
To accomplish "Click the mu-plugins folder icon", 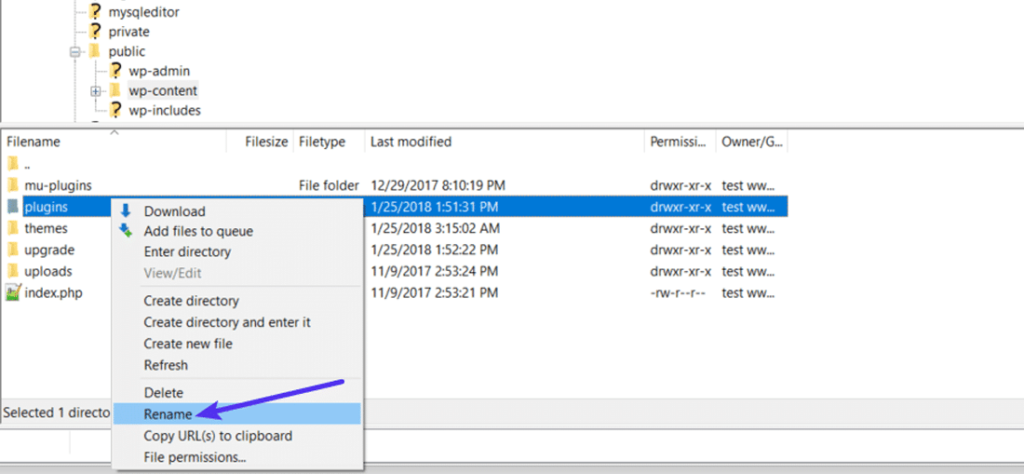I will pos(12,185).
